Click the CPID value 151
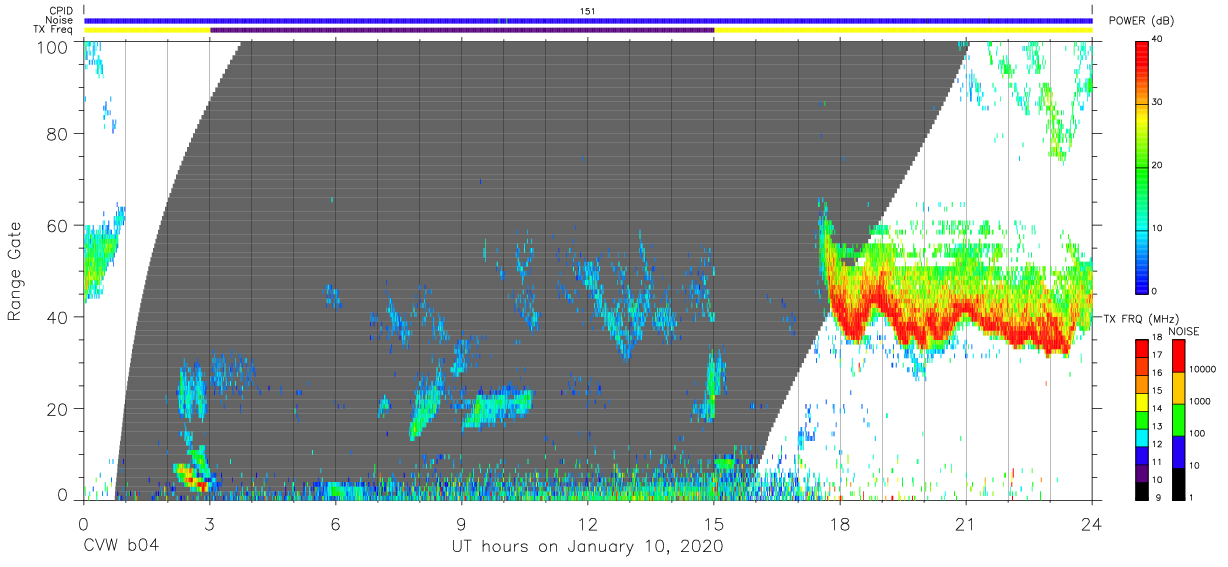 point(588,11)
